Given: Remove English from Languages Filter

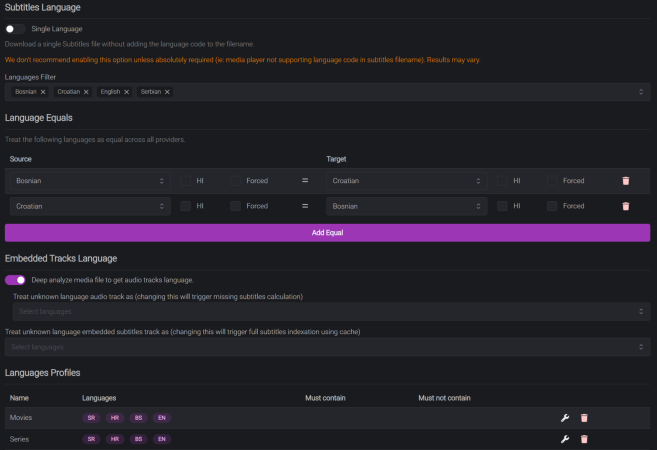Looking at the screenshot, I should (127, 92).
